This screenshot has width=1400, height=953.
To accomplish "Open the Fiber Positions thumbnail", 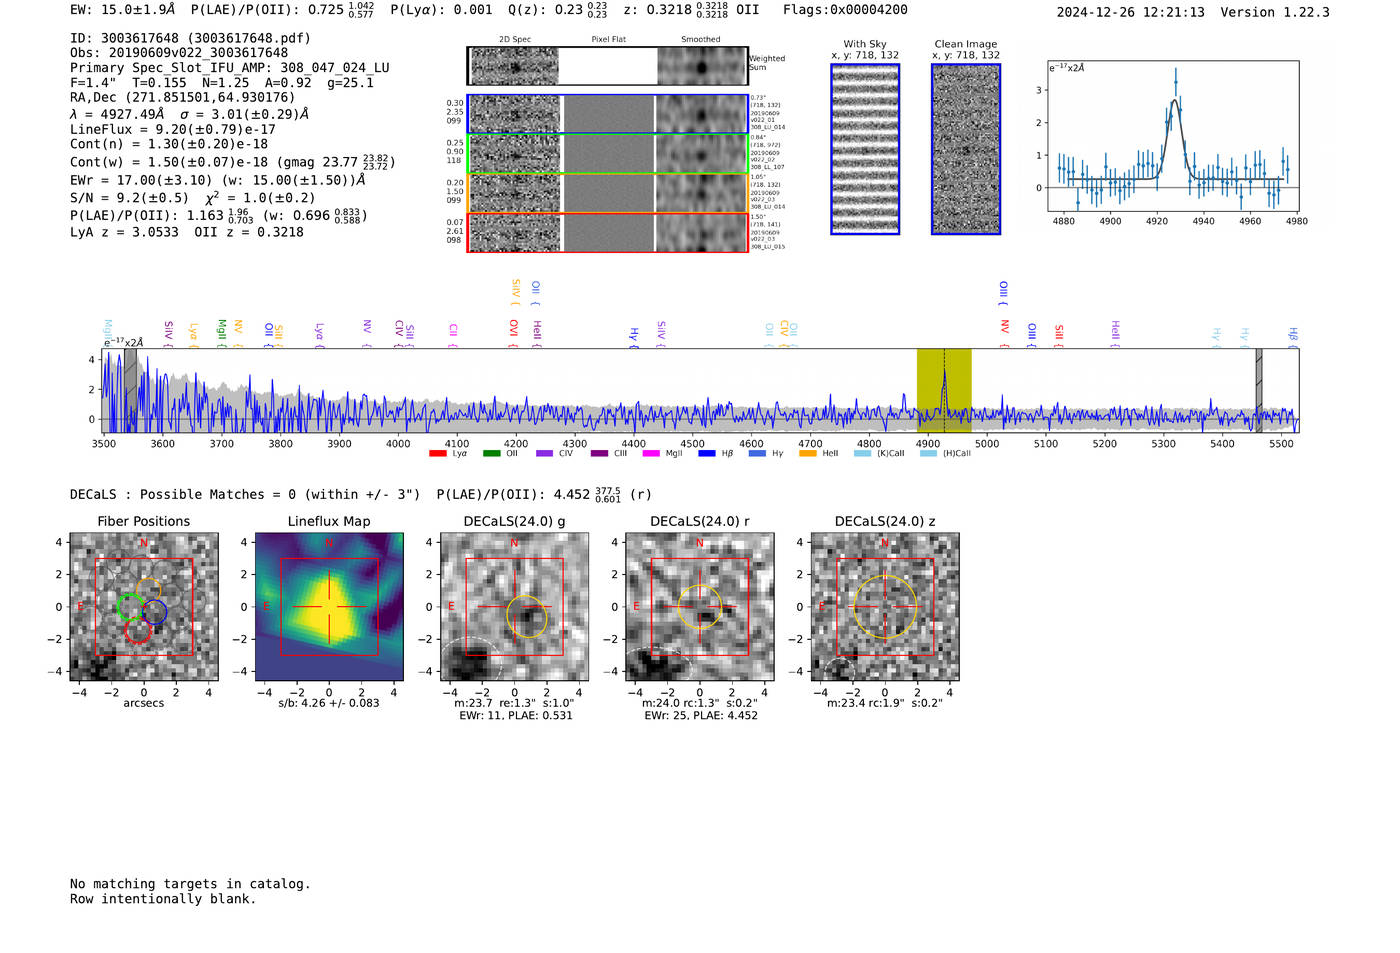I will click(x=144, y=607).
